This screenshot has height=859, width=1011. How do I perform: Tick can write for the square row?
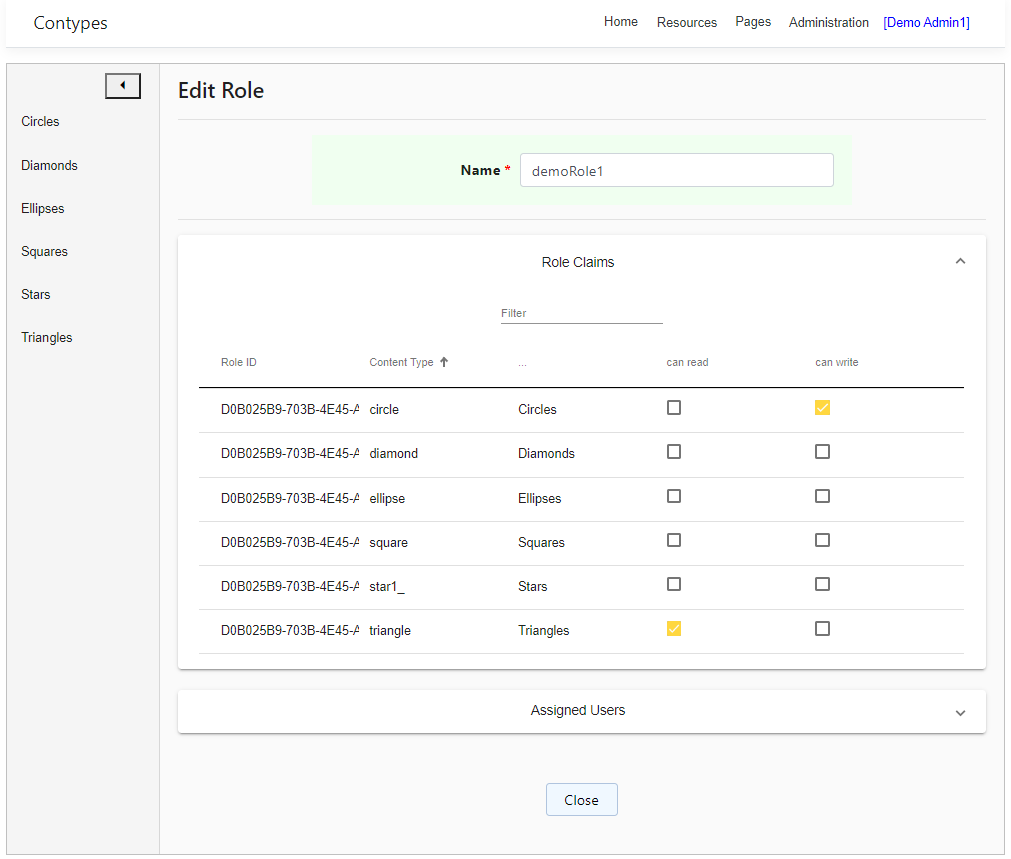pyautogui.click(x=822, y=540)
